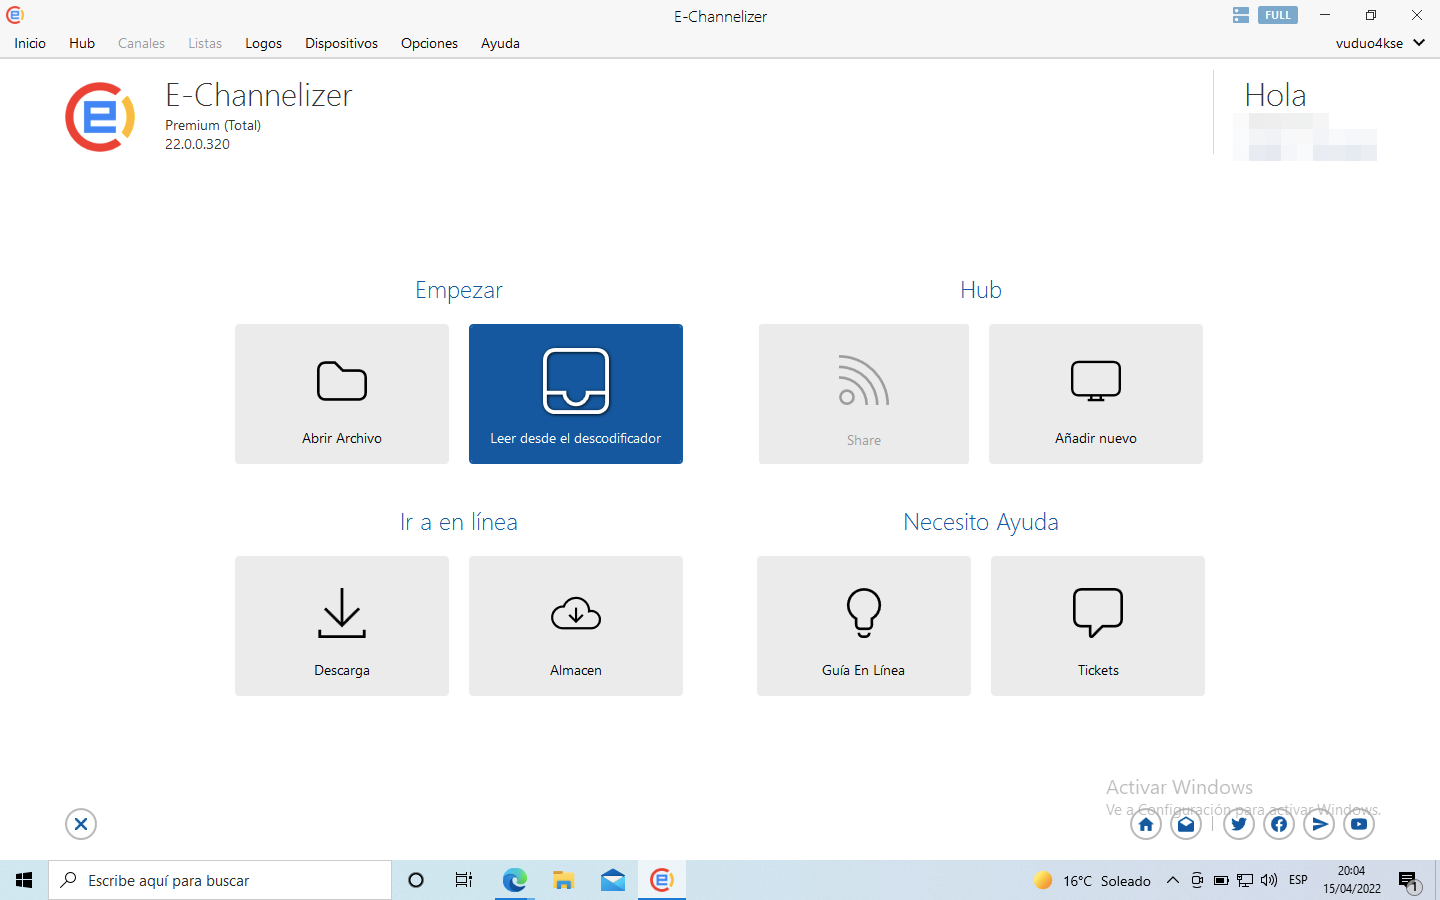Viewport: 1440px width, 900px height.
Task: Select the Añadir nuevo monitor tile
Action: click(1096, 394)
